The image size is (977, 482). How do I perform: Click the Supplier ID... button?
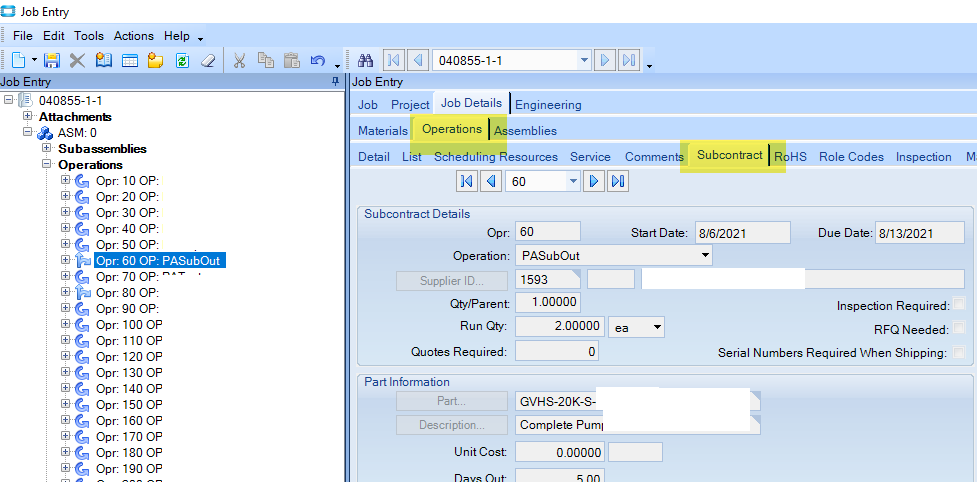tap(452, 280)
